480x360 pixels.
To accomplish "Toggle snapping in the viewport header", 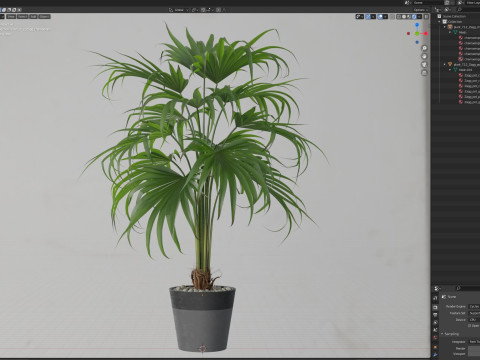I will click(203, 10).
